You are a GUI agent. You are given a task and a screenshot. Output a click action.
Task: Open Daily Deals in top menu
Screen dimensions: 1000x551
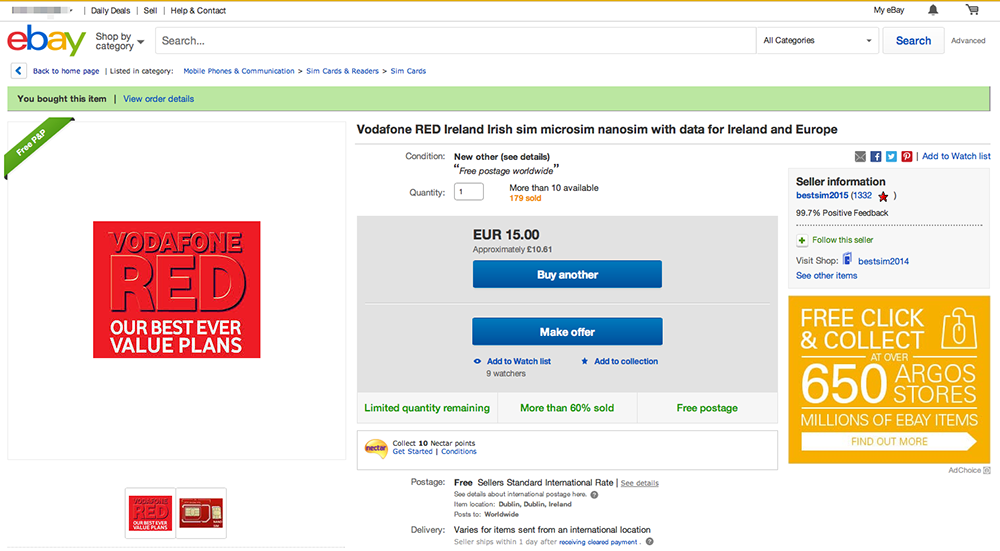click(x=110, y=11)
